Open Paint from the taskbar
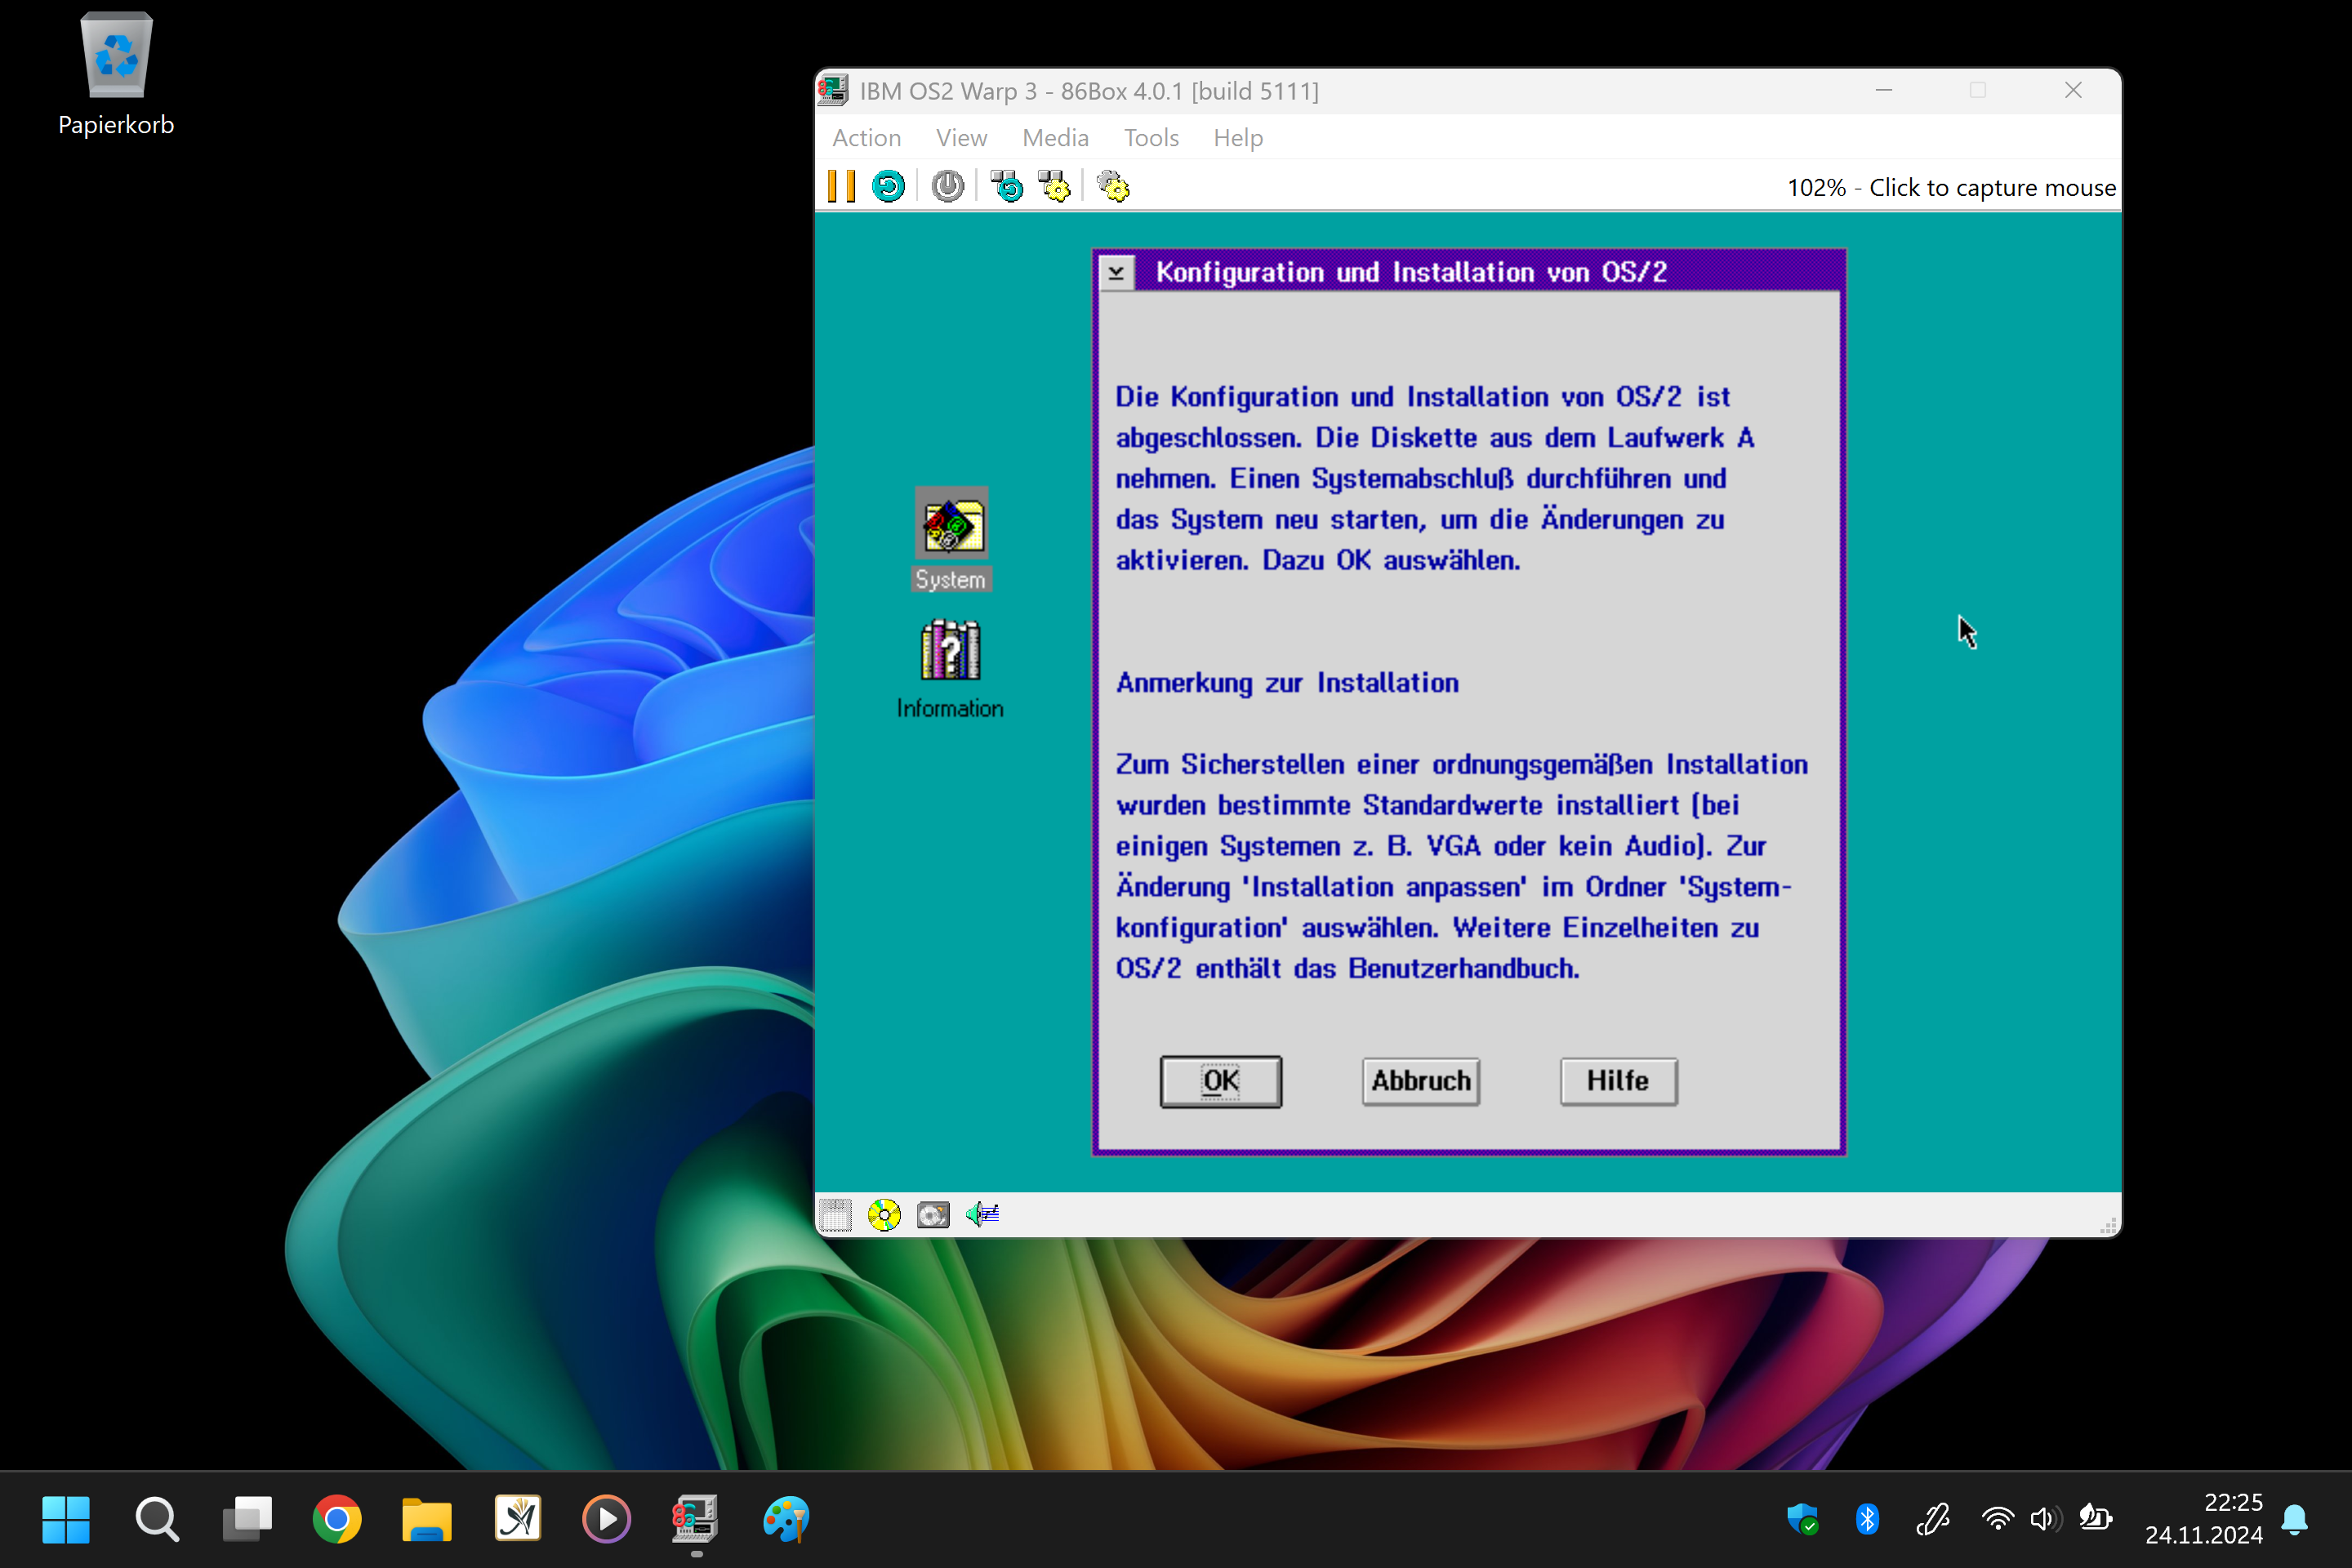This screenshot has height=1568, width=2352. (786, 1520)
